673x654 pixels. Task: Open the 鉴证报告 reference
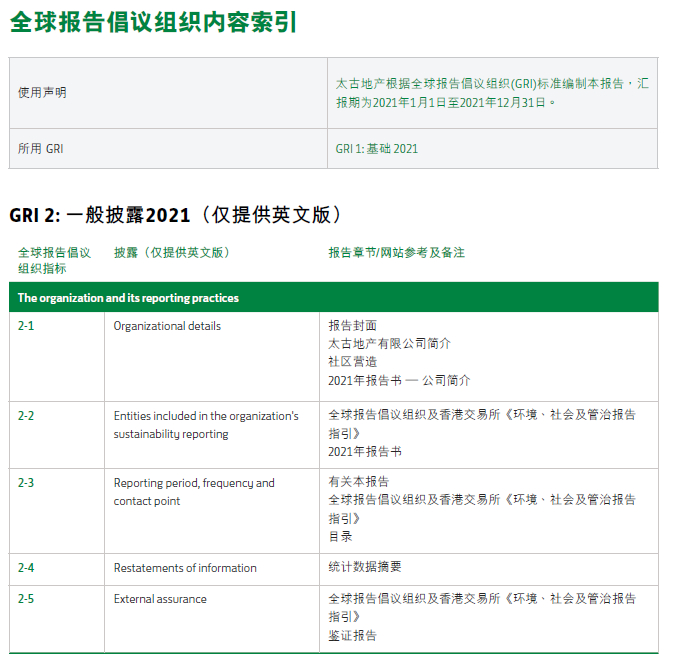[352, 636]
